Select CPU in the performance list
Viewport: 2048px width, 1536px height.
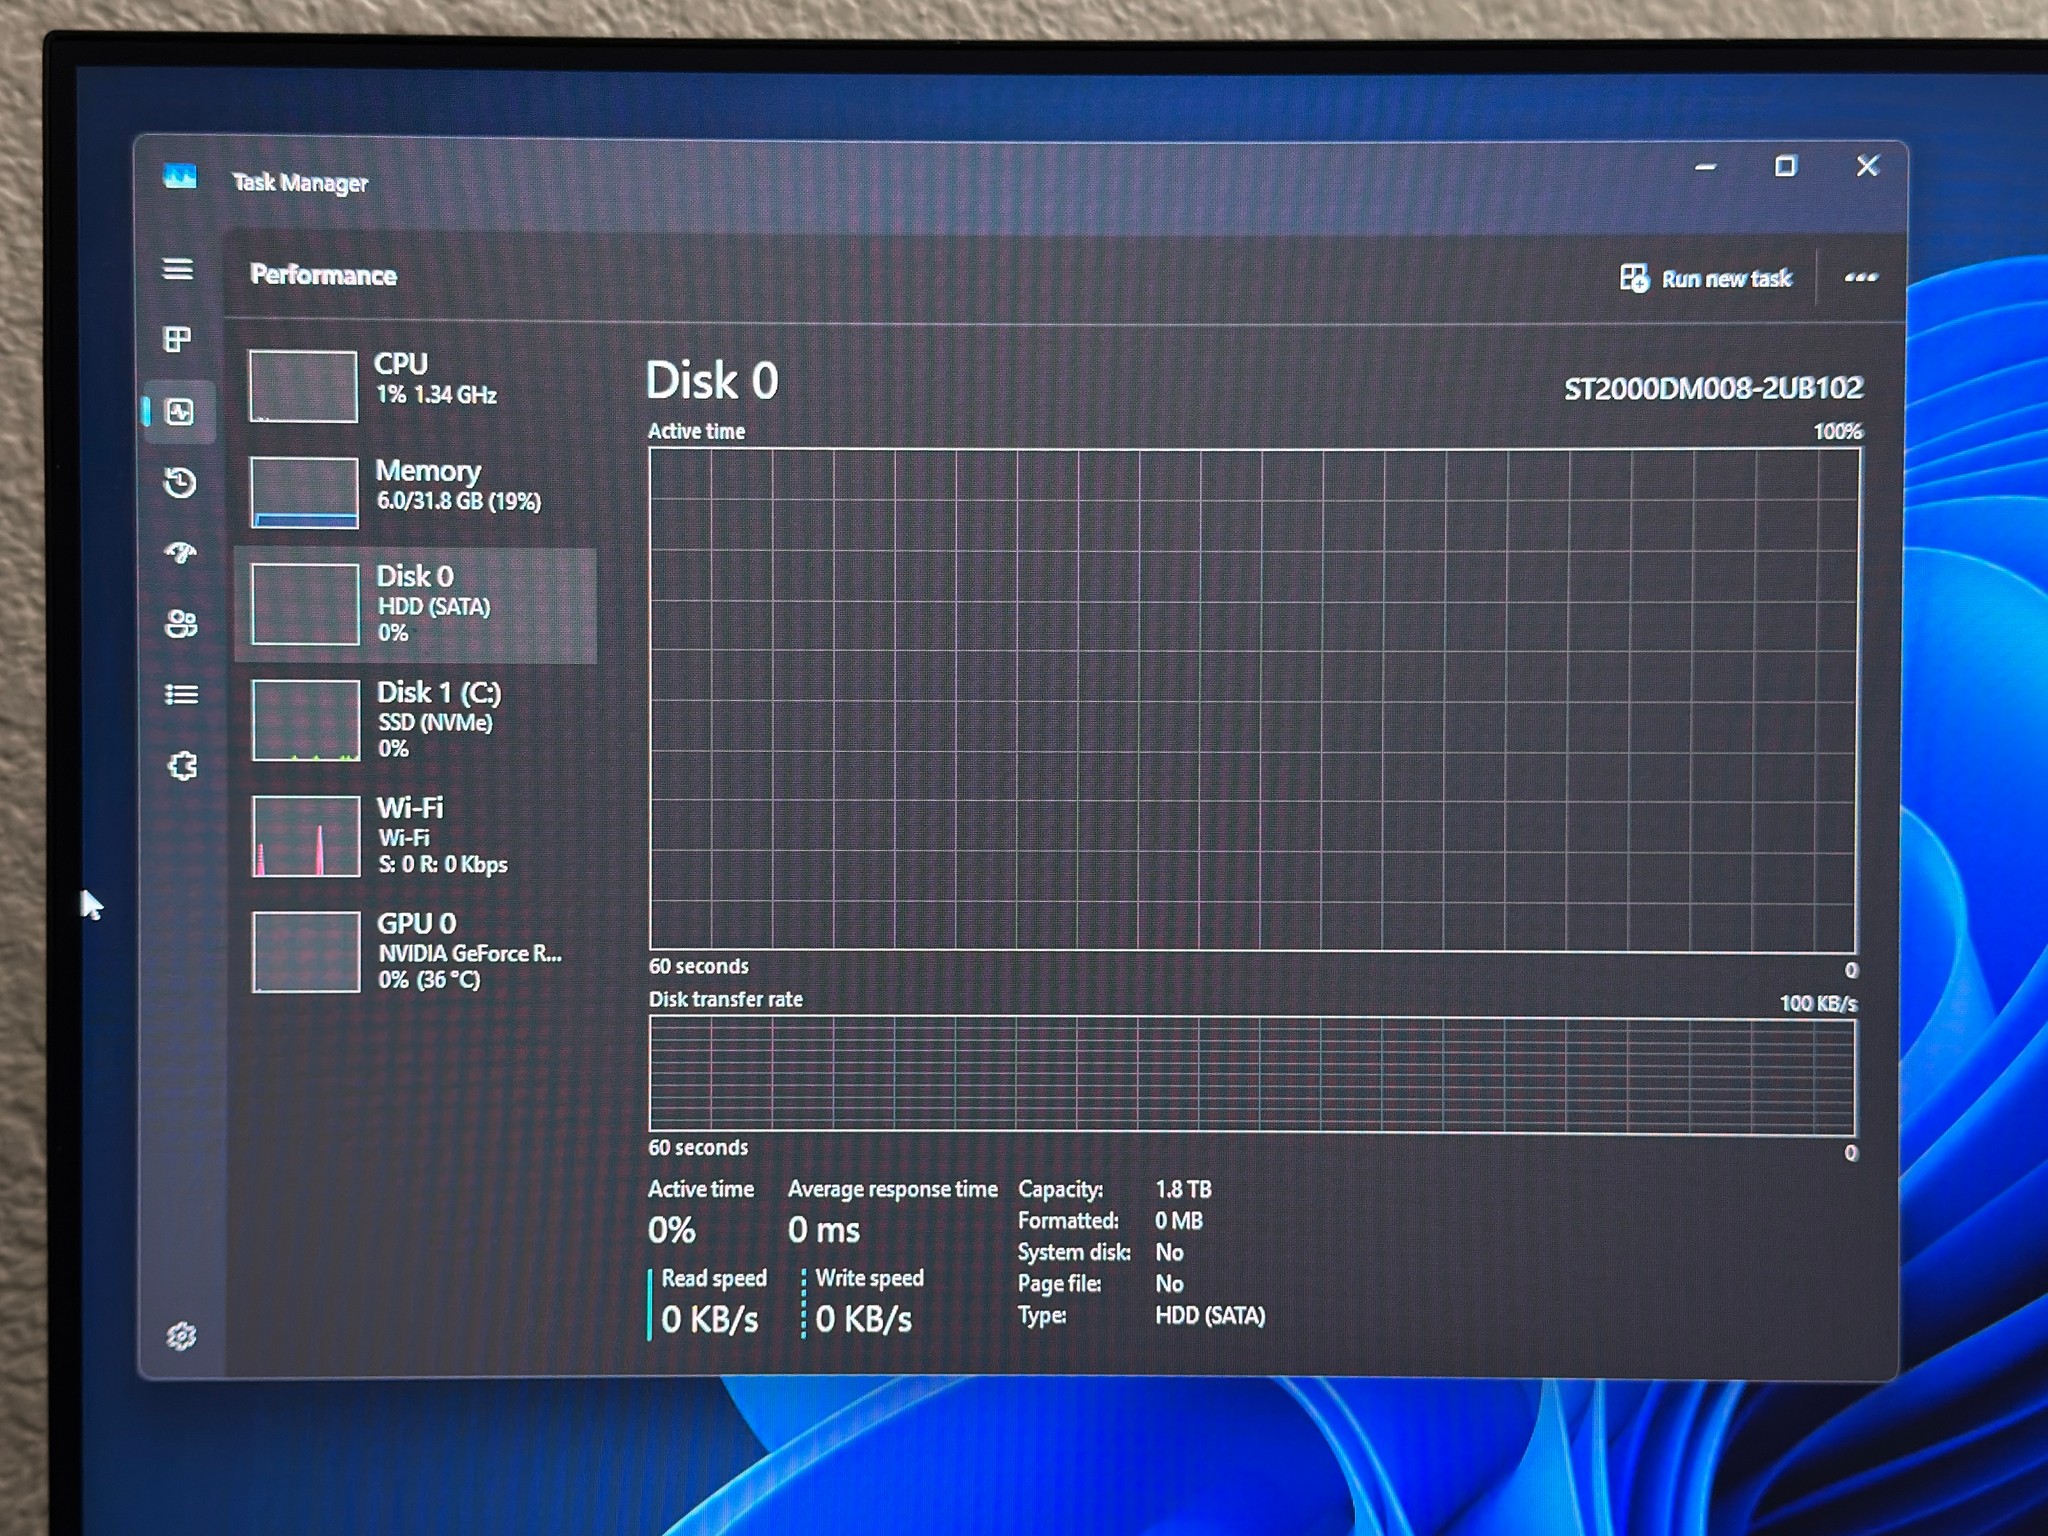pyautogui.click(x=415, y=385)
